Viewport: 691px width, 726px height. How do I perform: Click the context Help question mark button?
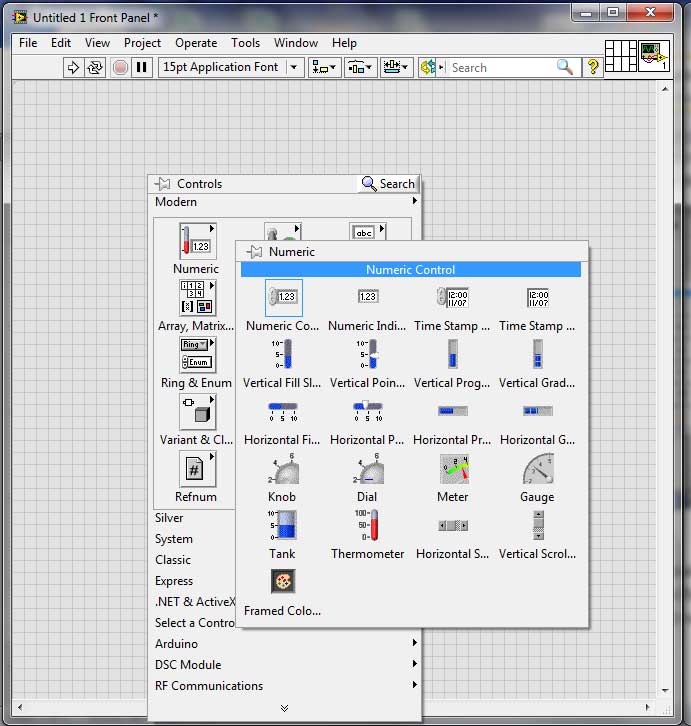[x=593, y=67]
